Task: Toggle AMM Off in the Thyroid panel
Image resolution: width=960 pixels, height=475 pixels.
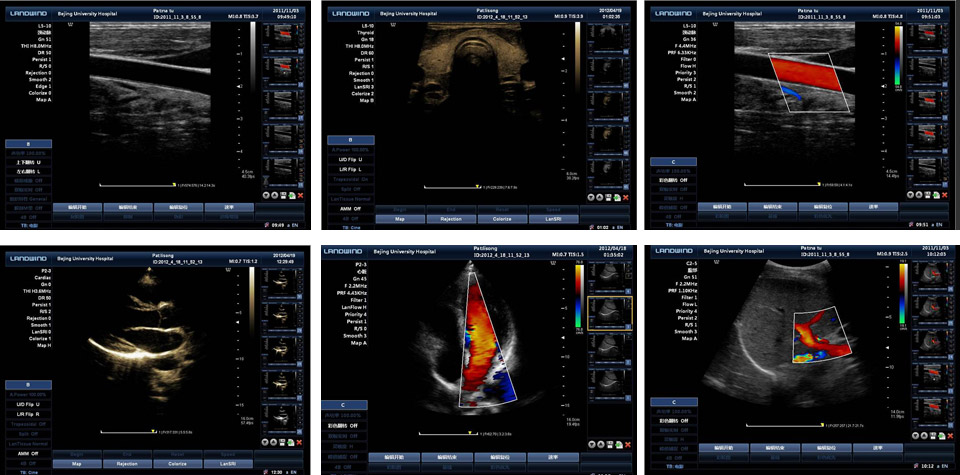Action: 351,209
